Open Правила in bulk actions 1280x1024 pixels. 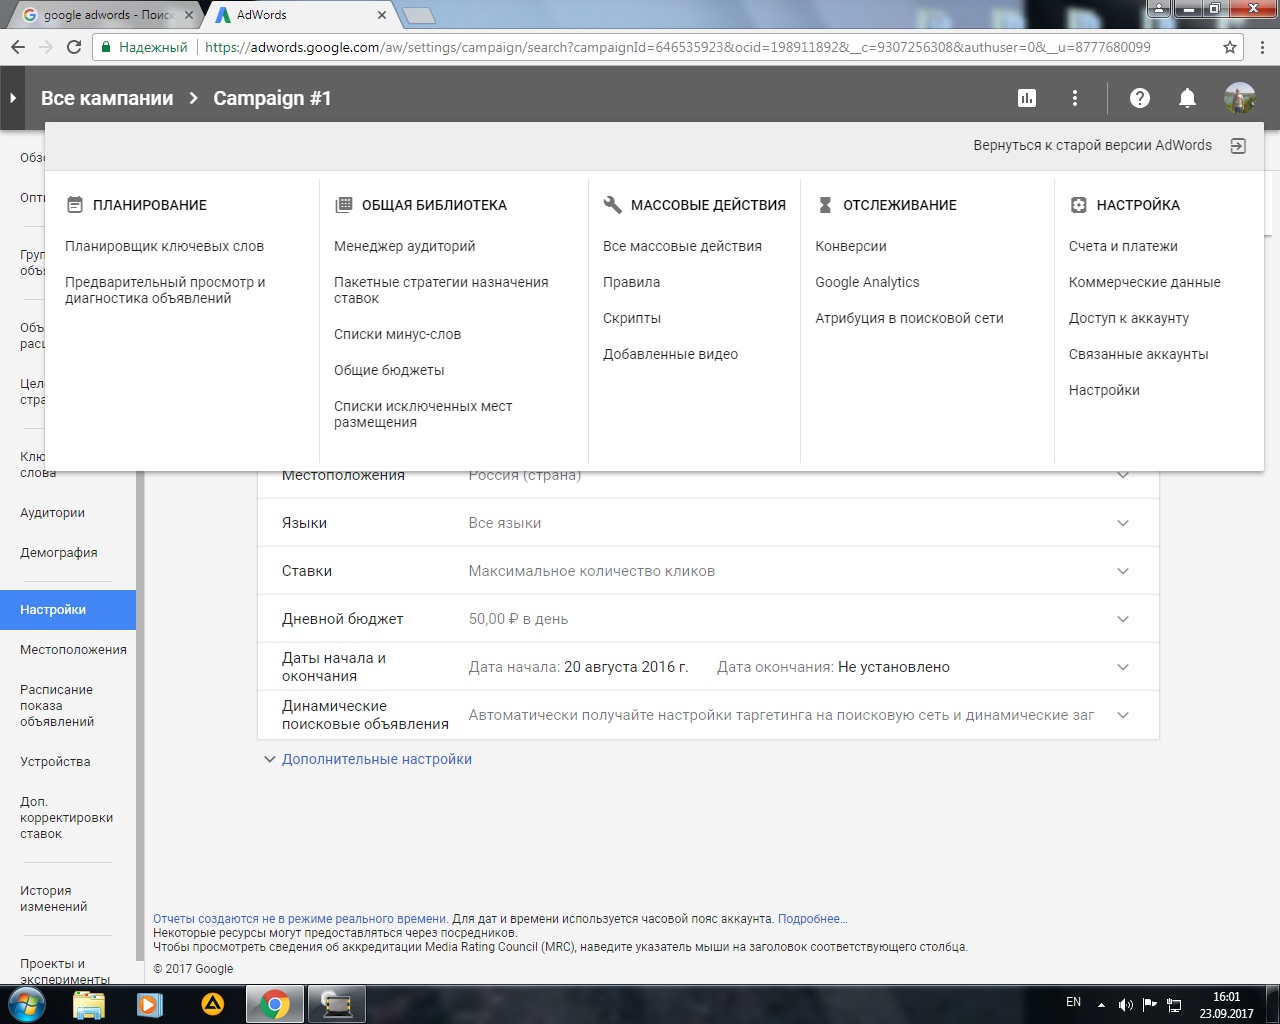click(x=631, y=282)
